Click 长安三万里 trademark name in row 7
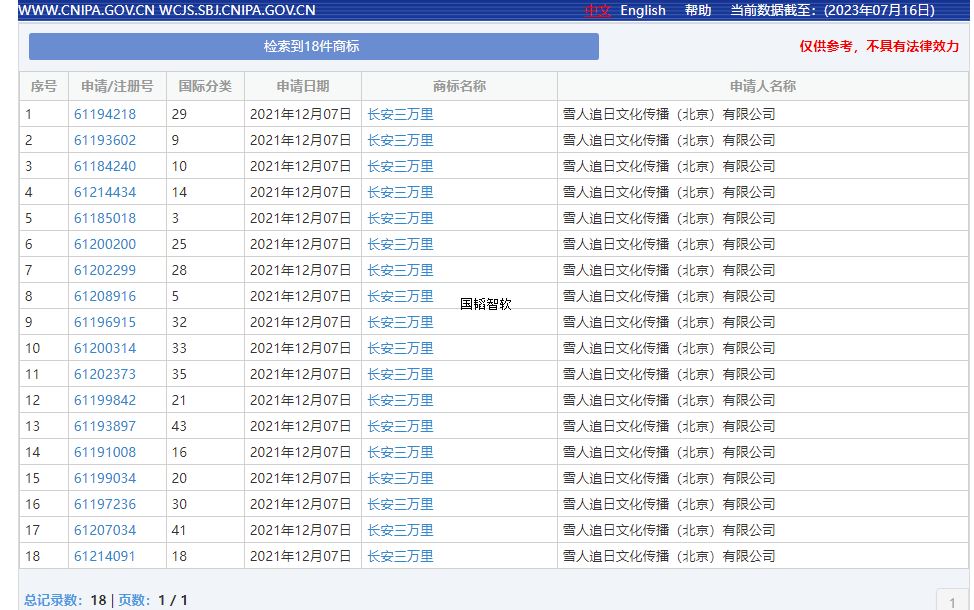 click(x=400, y=271)
